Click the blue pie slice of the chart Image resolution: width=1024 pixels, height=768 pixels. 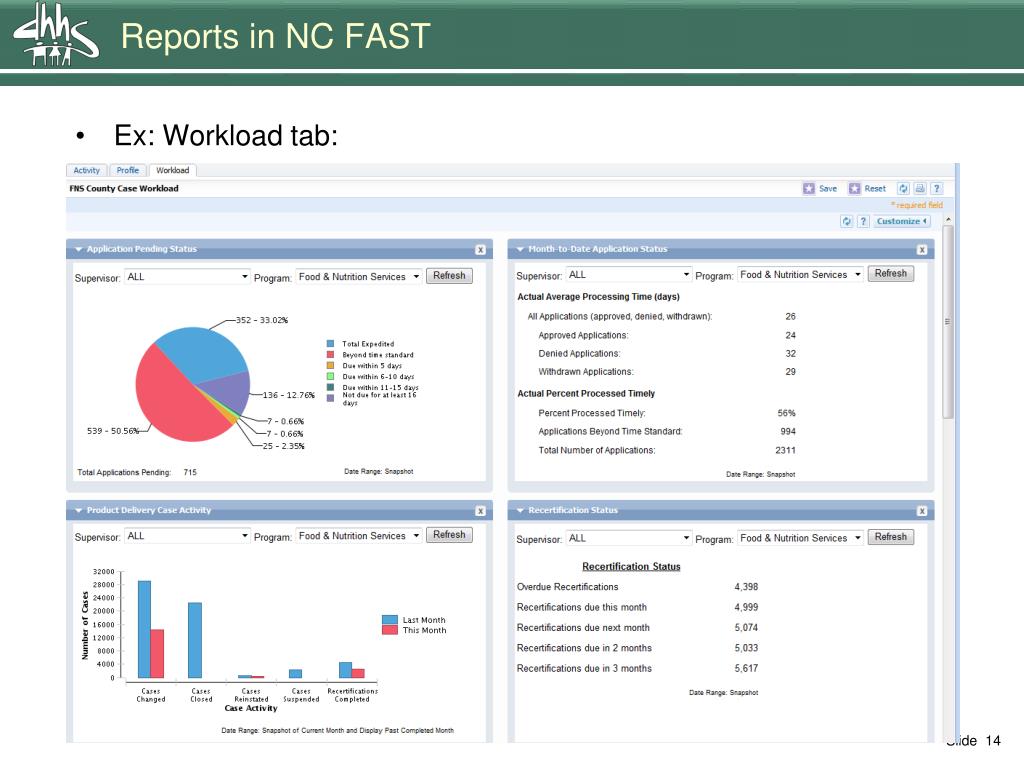click(x=204, y=354)
